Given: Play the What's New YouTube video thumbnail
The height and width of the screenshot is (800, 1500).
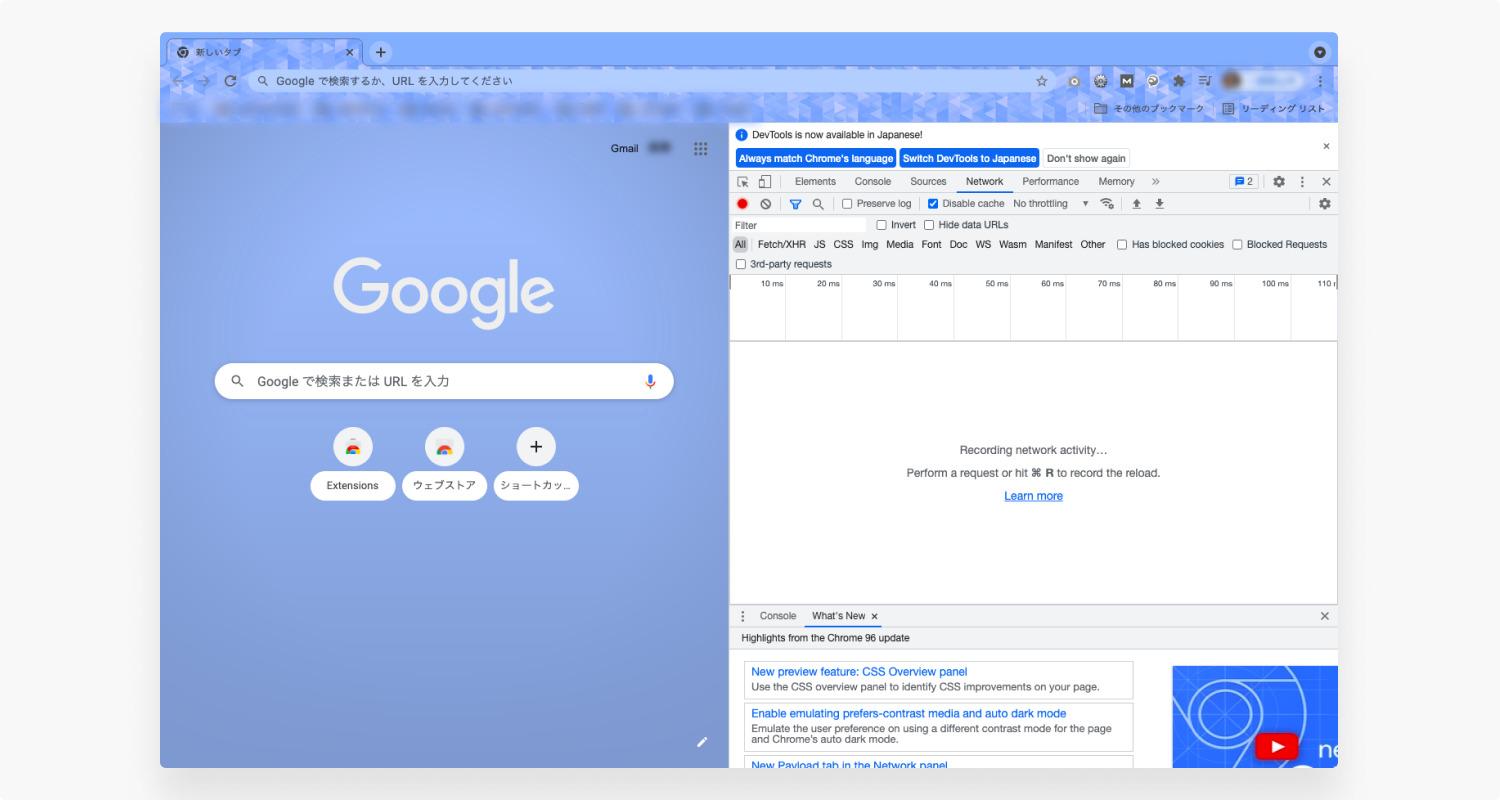Looking at the screenshot, I should tap(1276, 746).
